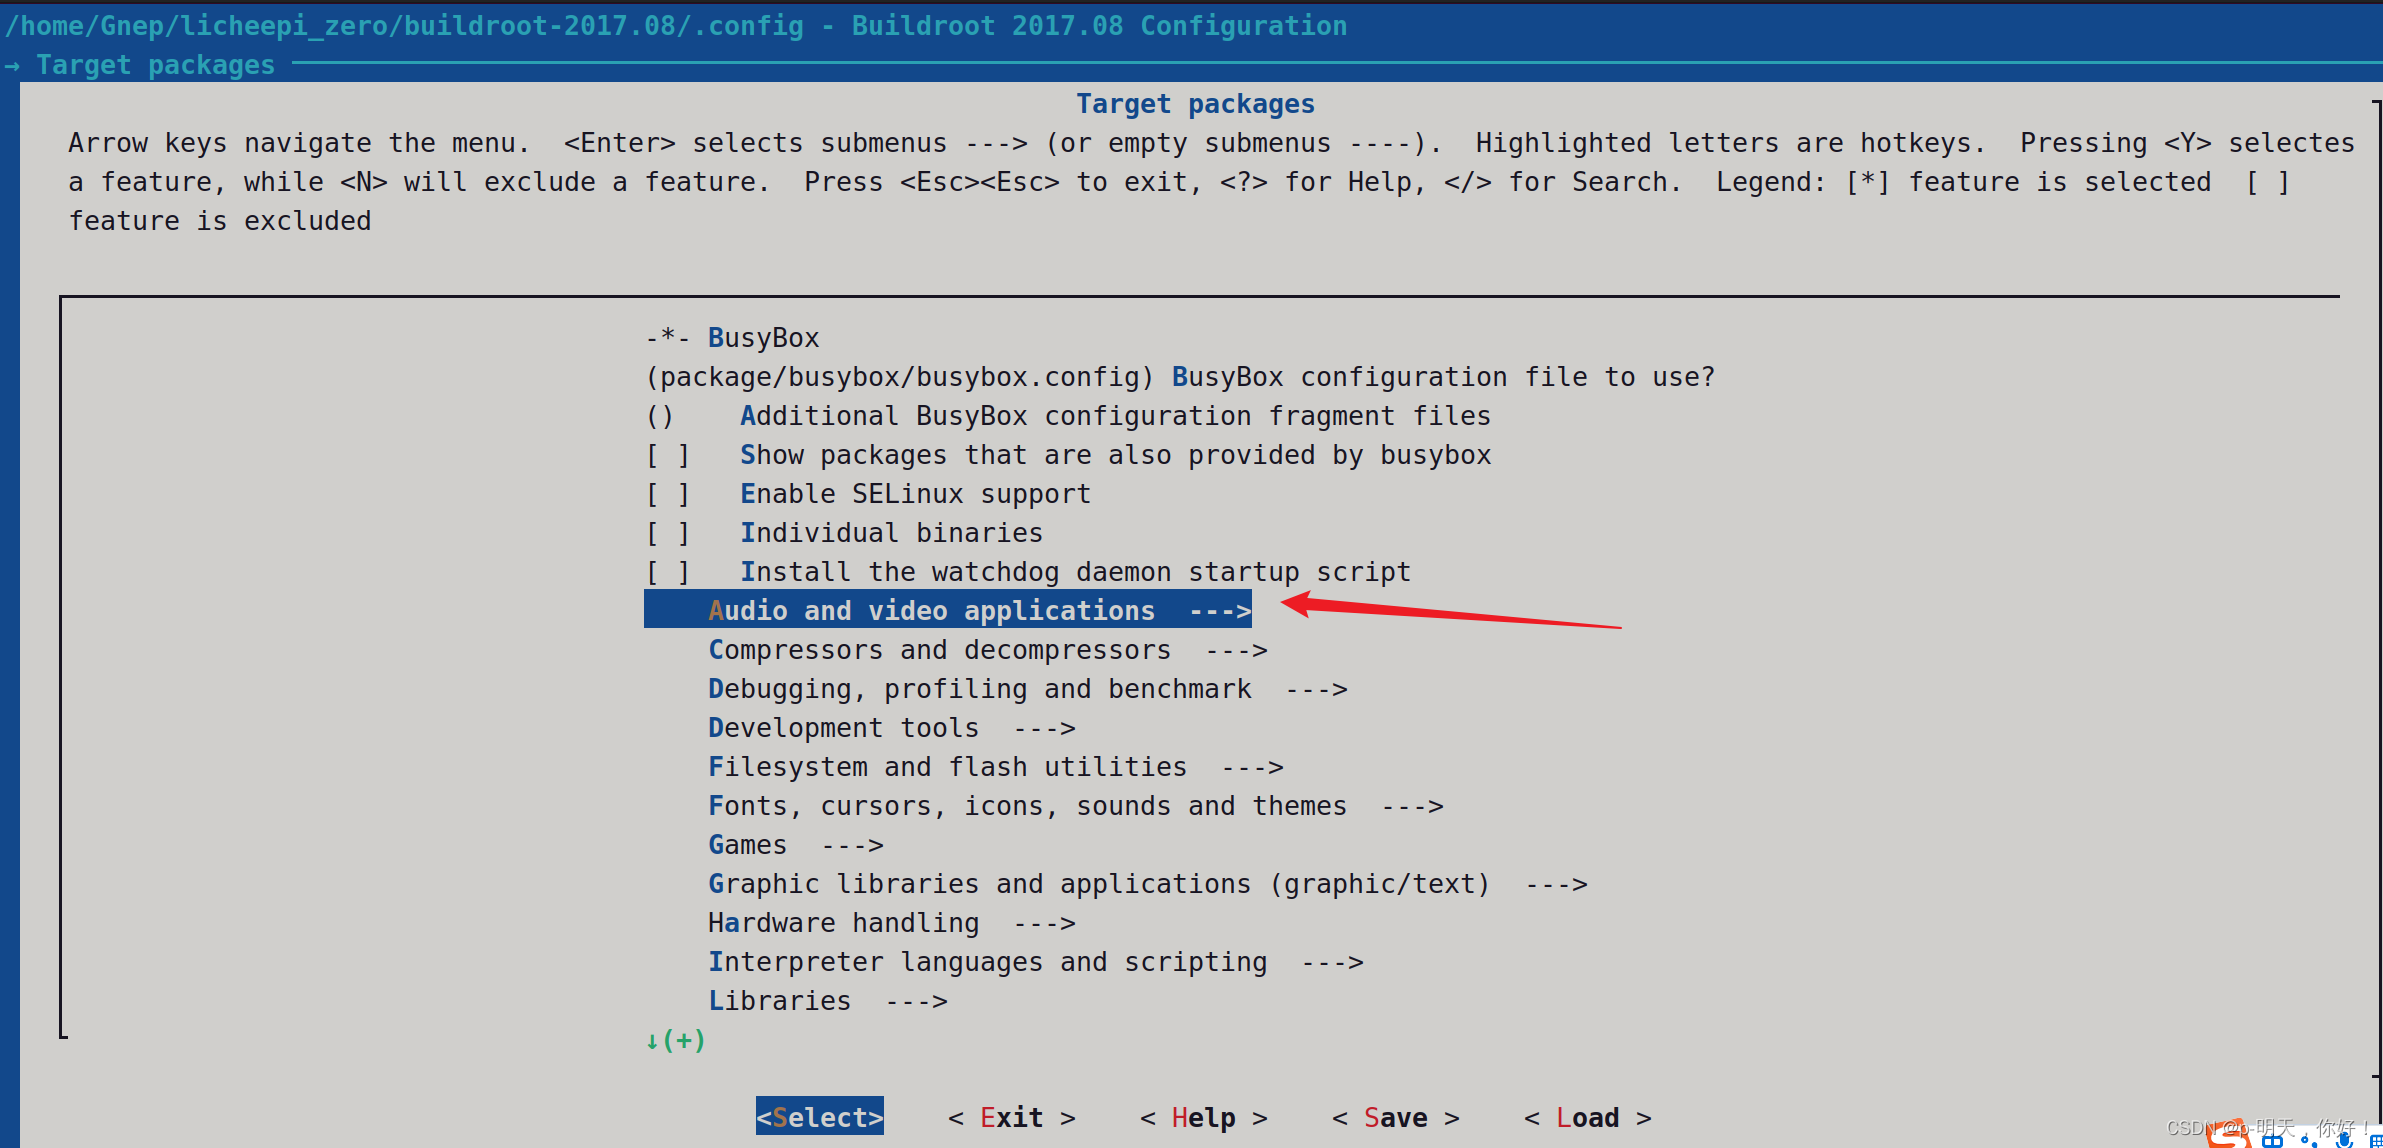
Task: Click the Load button
Action: click(1588, 1117)
